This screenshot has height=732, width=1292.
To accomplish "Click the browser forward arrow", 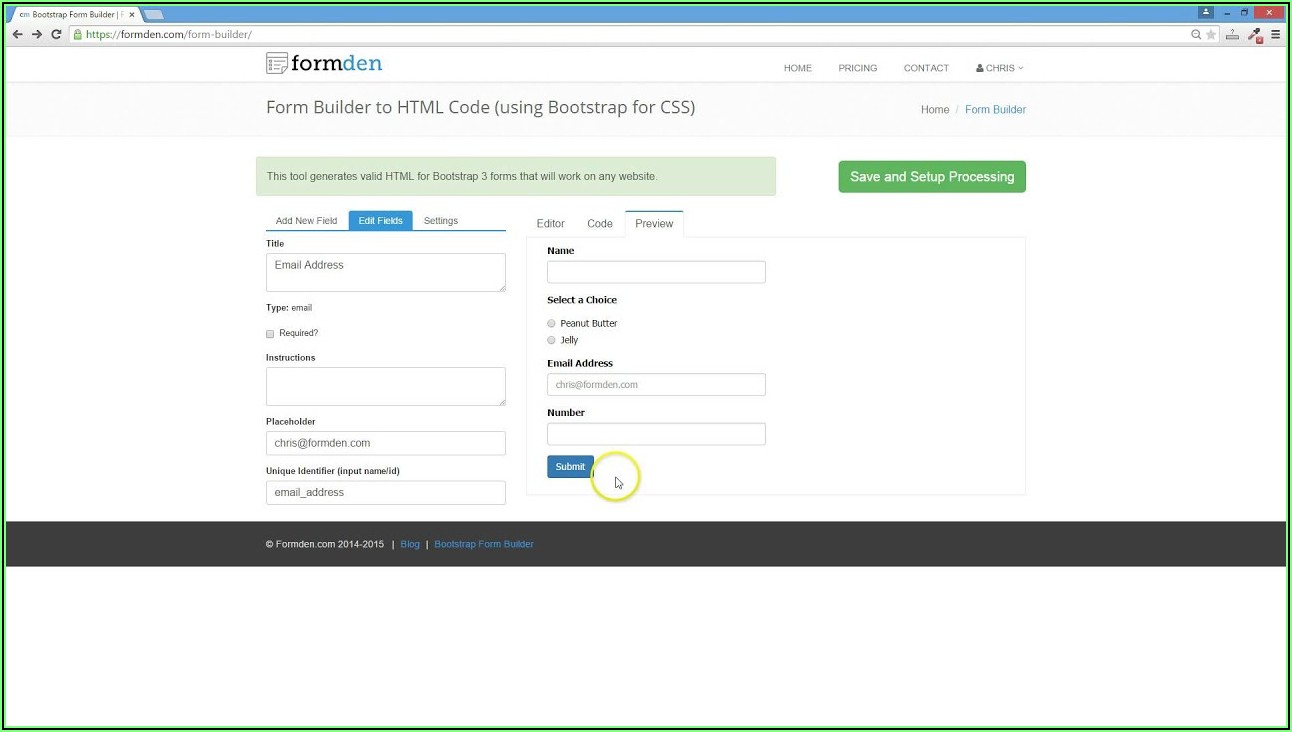I will (x=37, y=34).
